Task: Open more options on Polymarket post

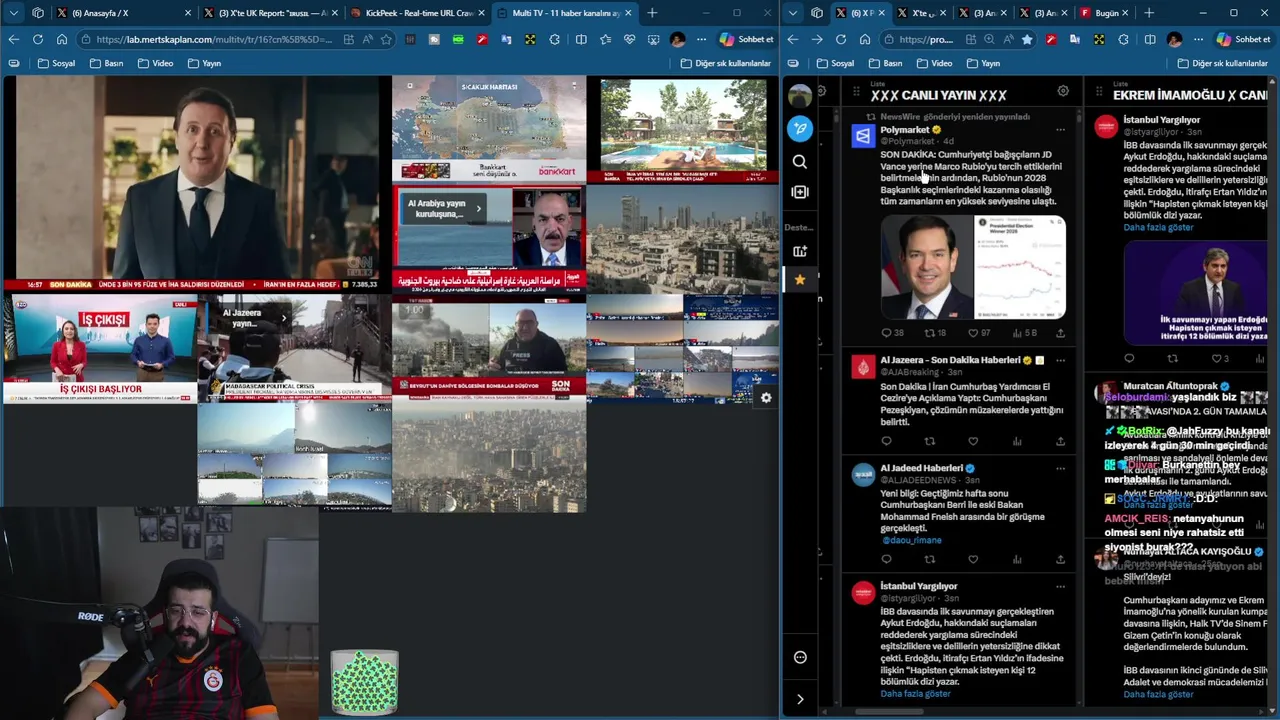Action: [1060, 130]
